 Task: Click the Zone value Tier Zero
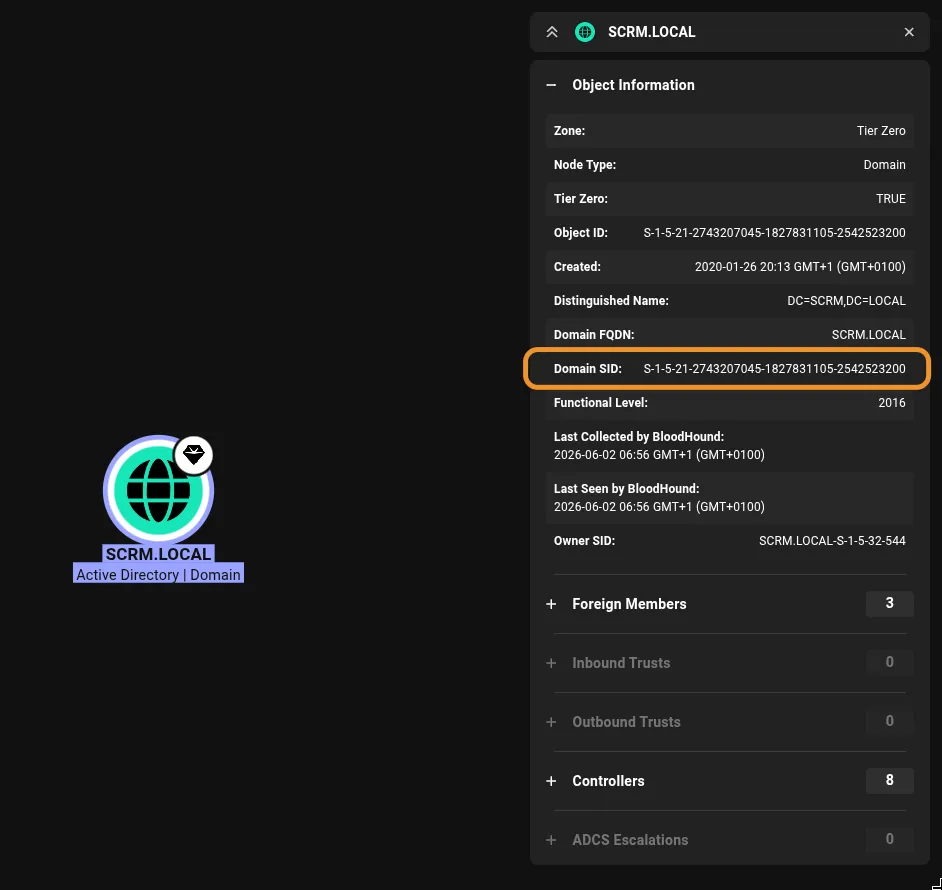(881, 130)
